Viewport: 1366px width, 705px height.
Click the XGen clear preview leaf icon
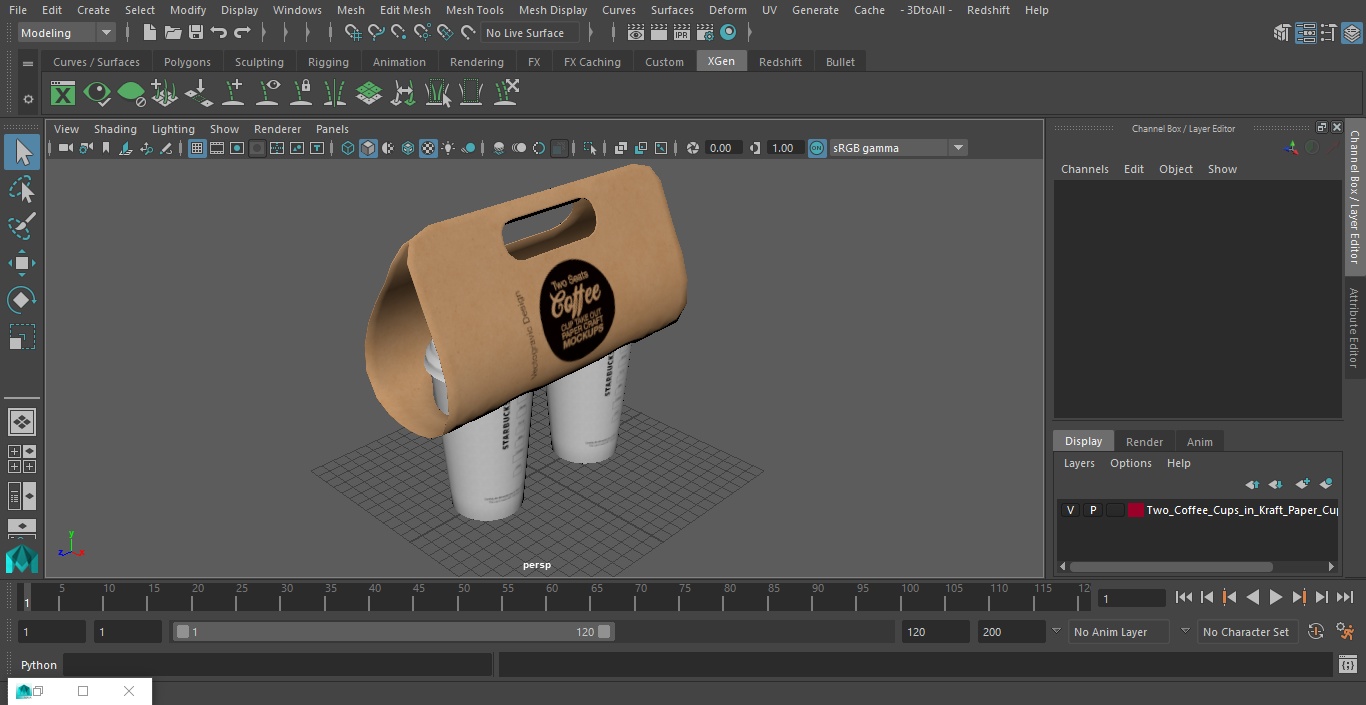[131, 94]
